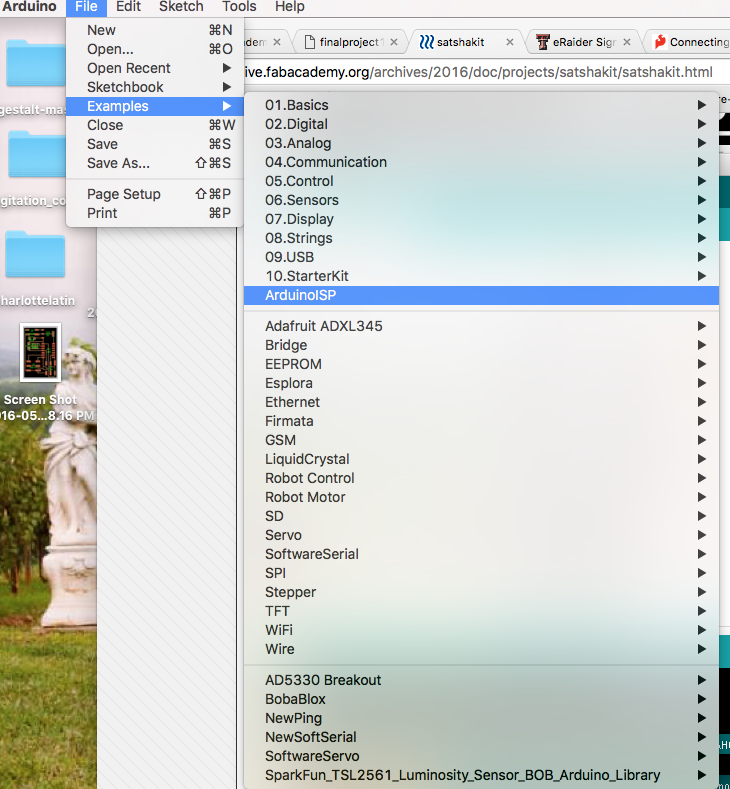
Task: Open the NewSoftSerial library examples
Action: pos(481,738)
